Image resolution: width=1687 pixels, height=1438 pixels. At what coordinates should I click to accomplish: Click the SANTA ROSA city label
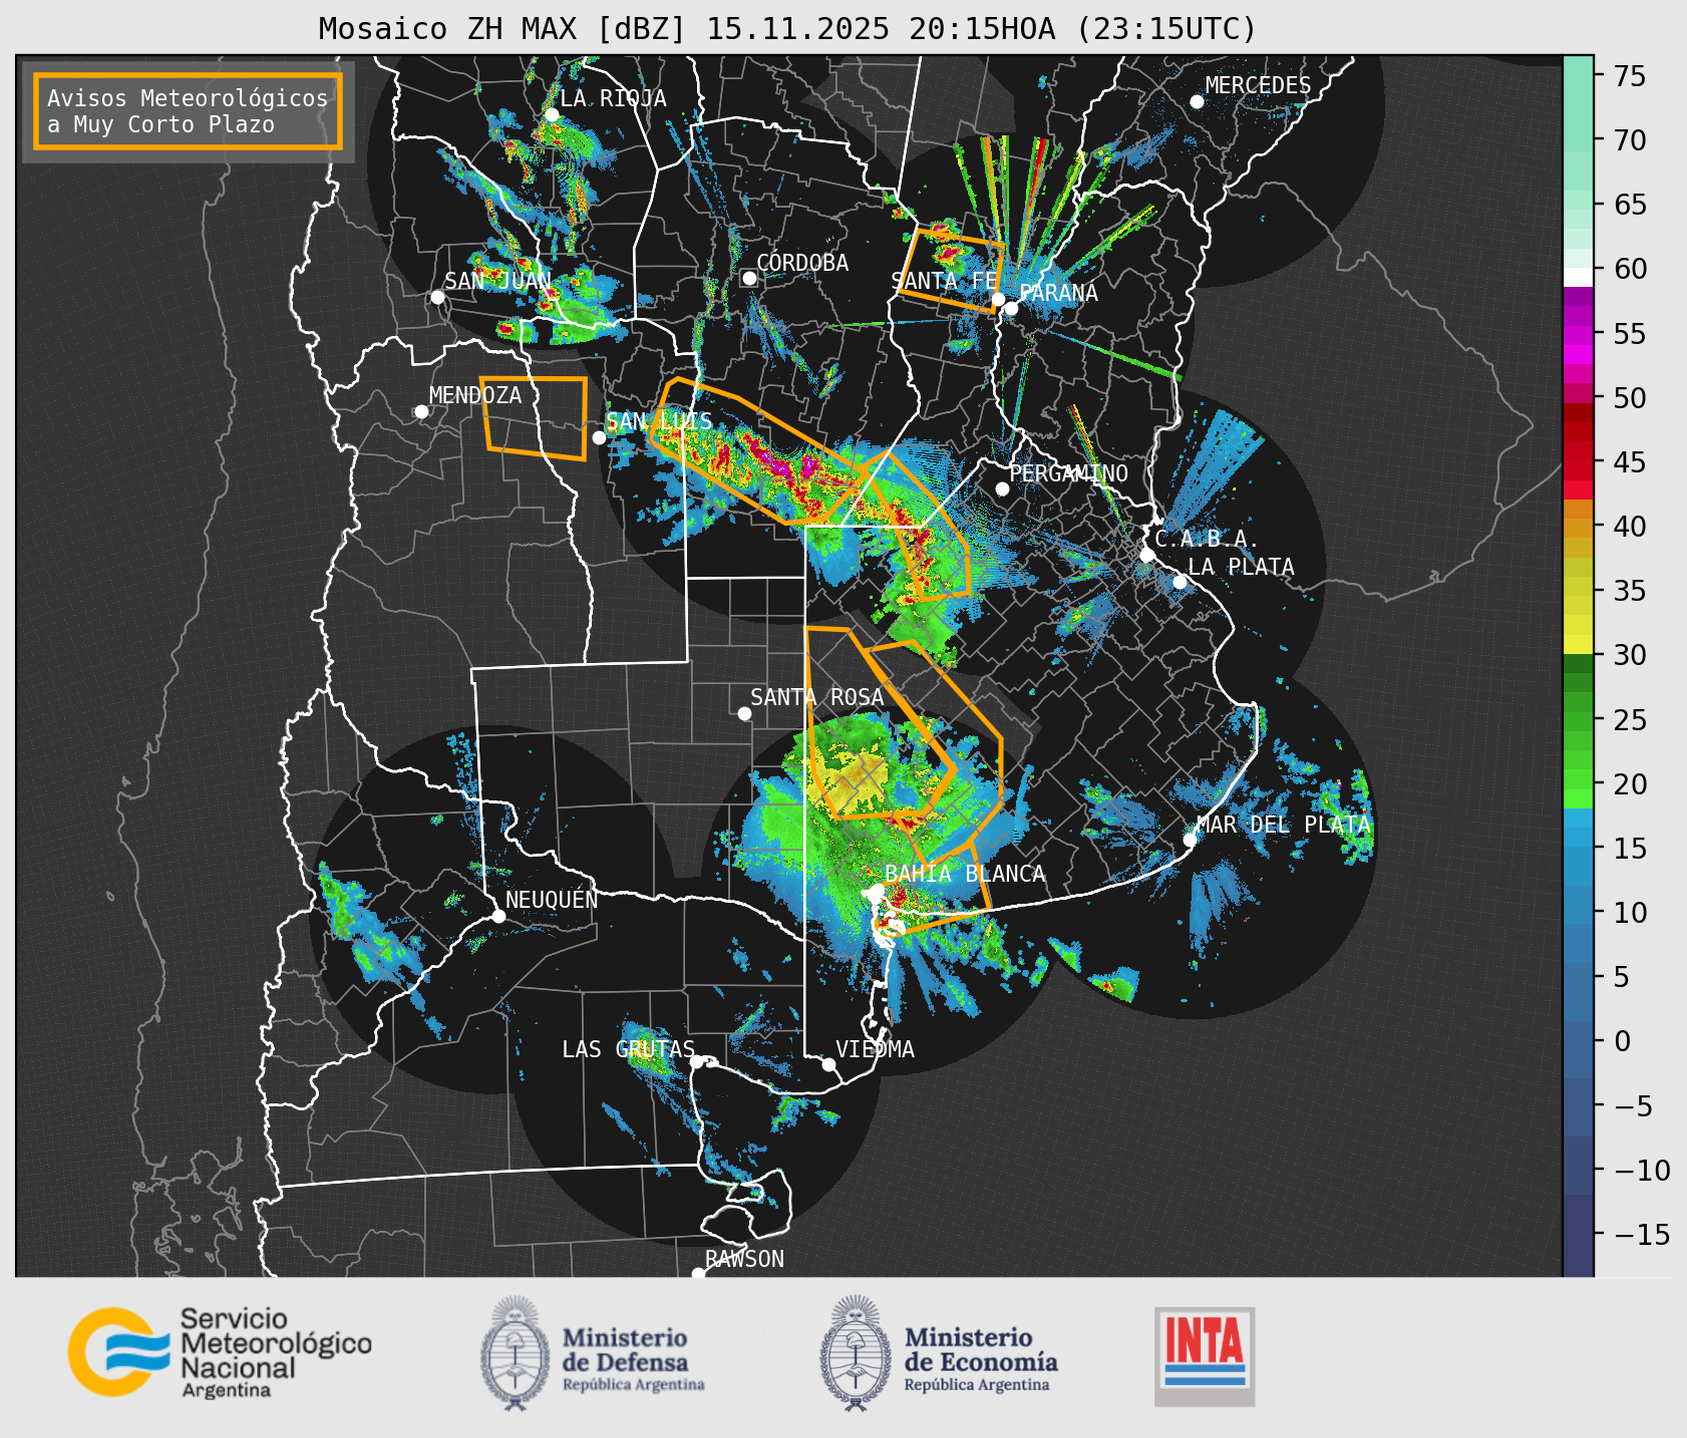click(x=817, y=697)
